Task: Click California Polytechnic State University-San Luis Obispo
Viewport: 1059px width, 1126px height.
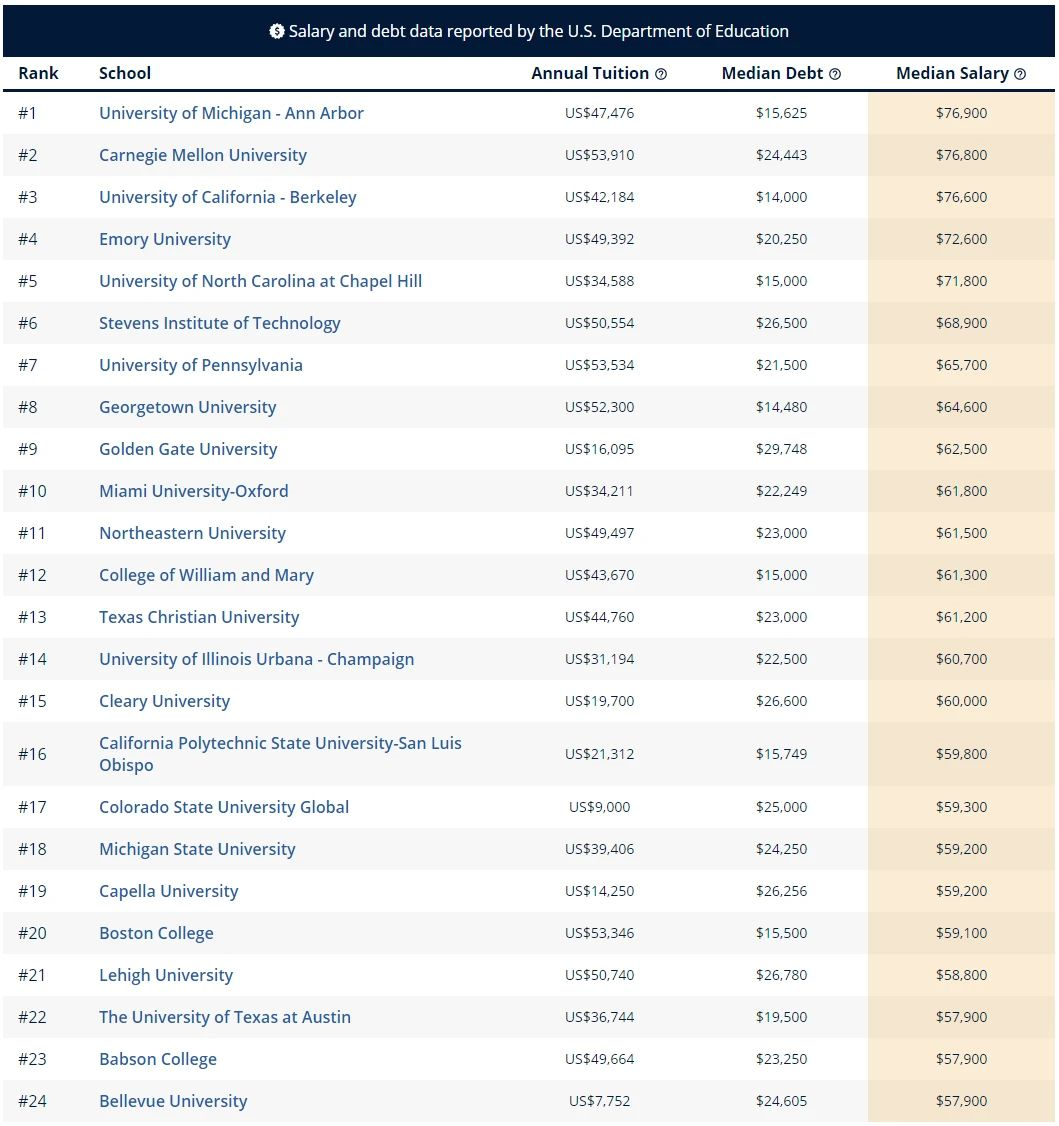Action: click(280, 754)
